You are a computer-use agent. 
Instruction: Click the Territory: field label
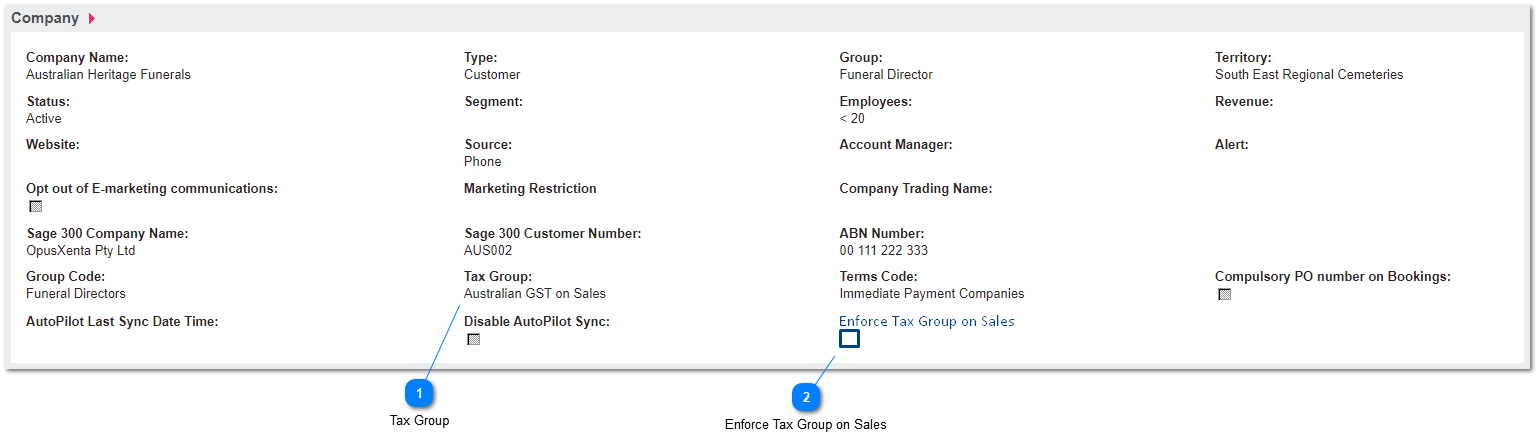(1243, 58)
